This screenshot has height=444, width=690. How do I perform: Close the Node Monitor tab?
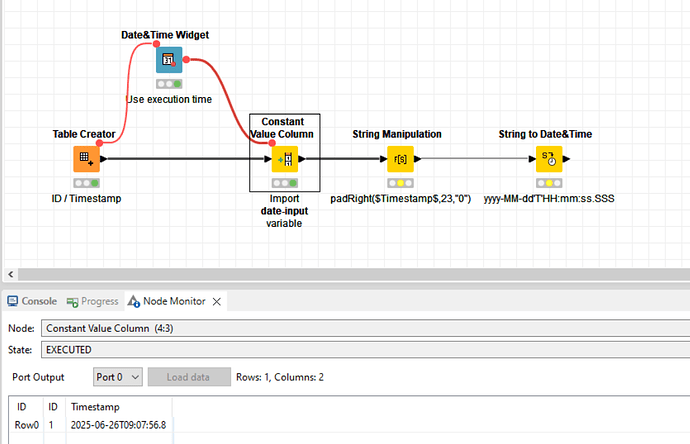point(217,301)
